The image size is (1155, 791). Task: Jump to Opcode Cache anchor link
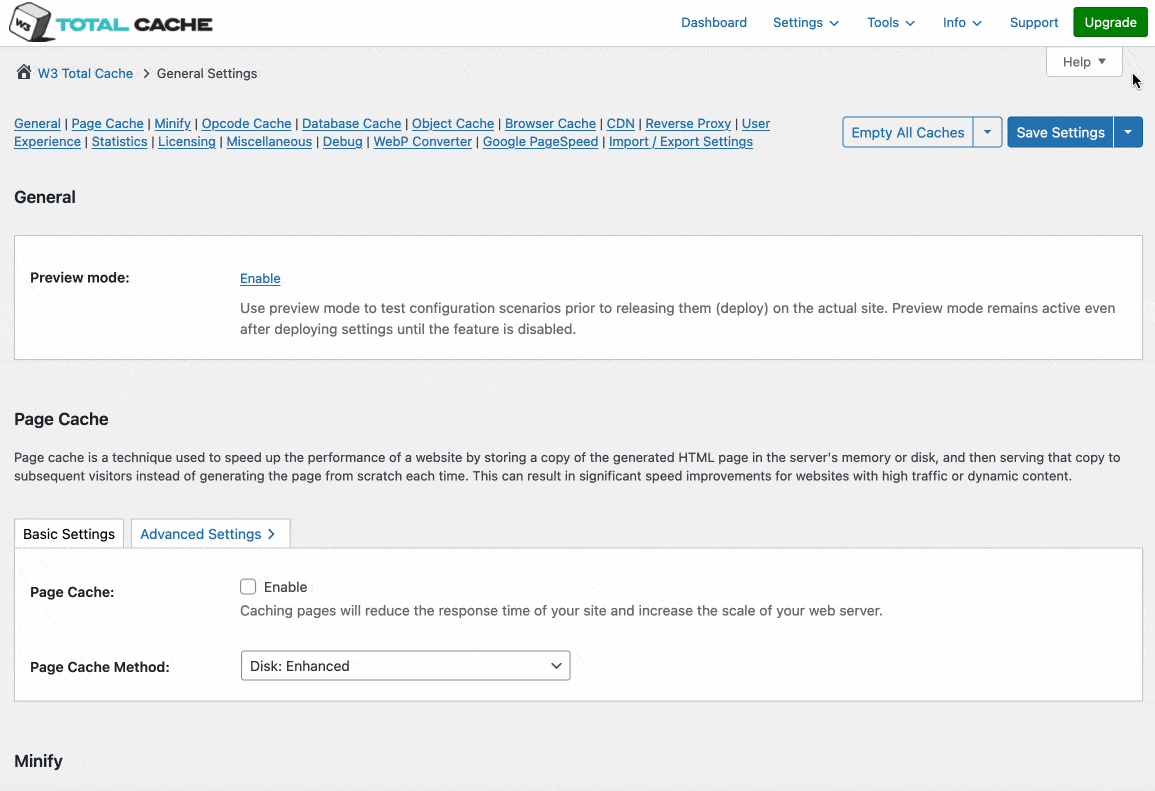tap(246, 124)
